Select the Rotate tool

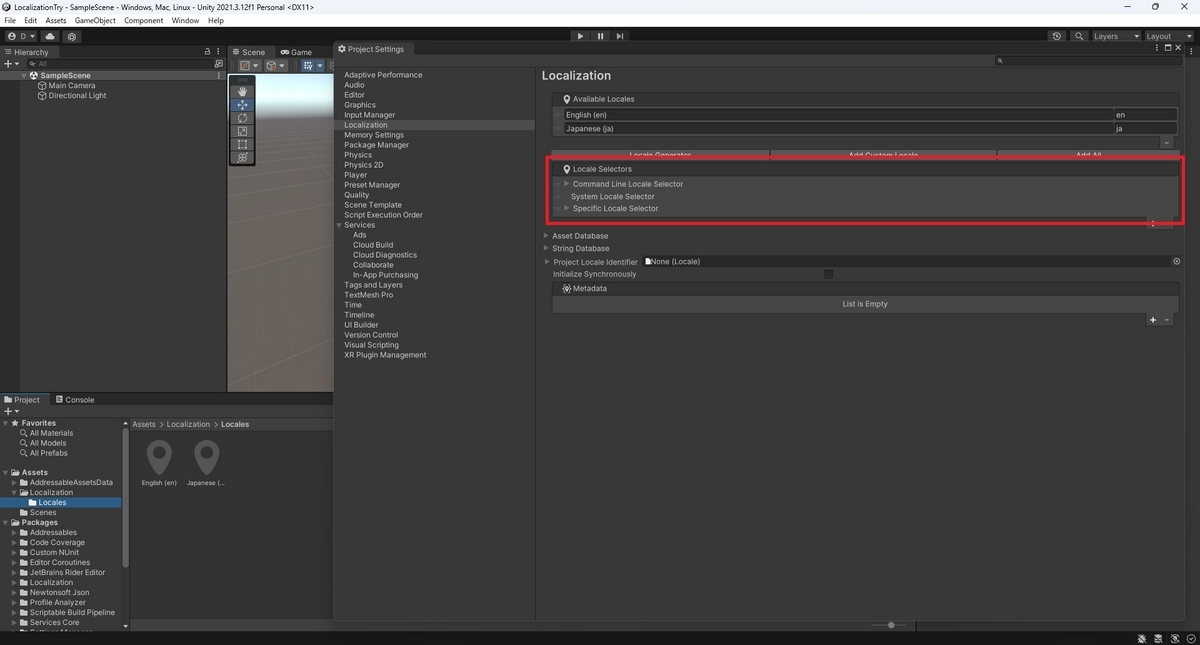tap(241, 117)
